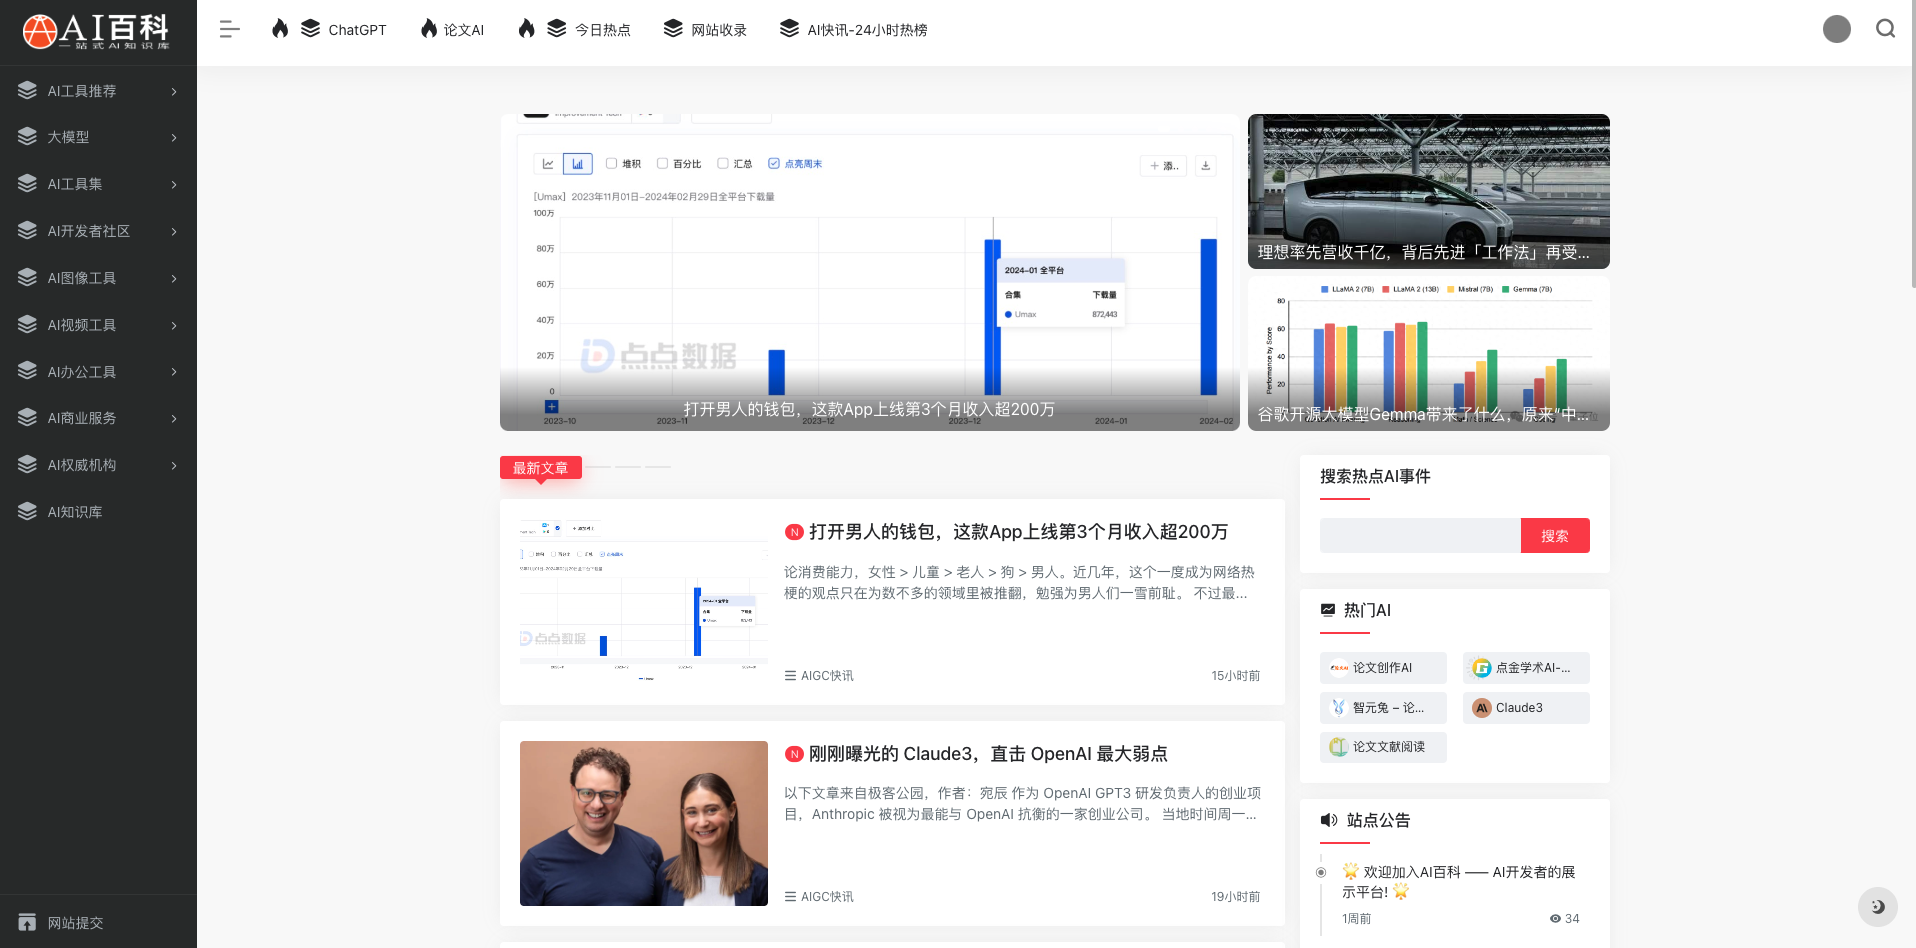
Task: Click the AI图像工具 stack icon
Action: (x=27, y=277)
